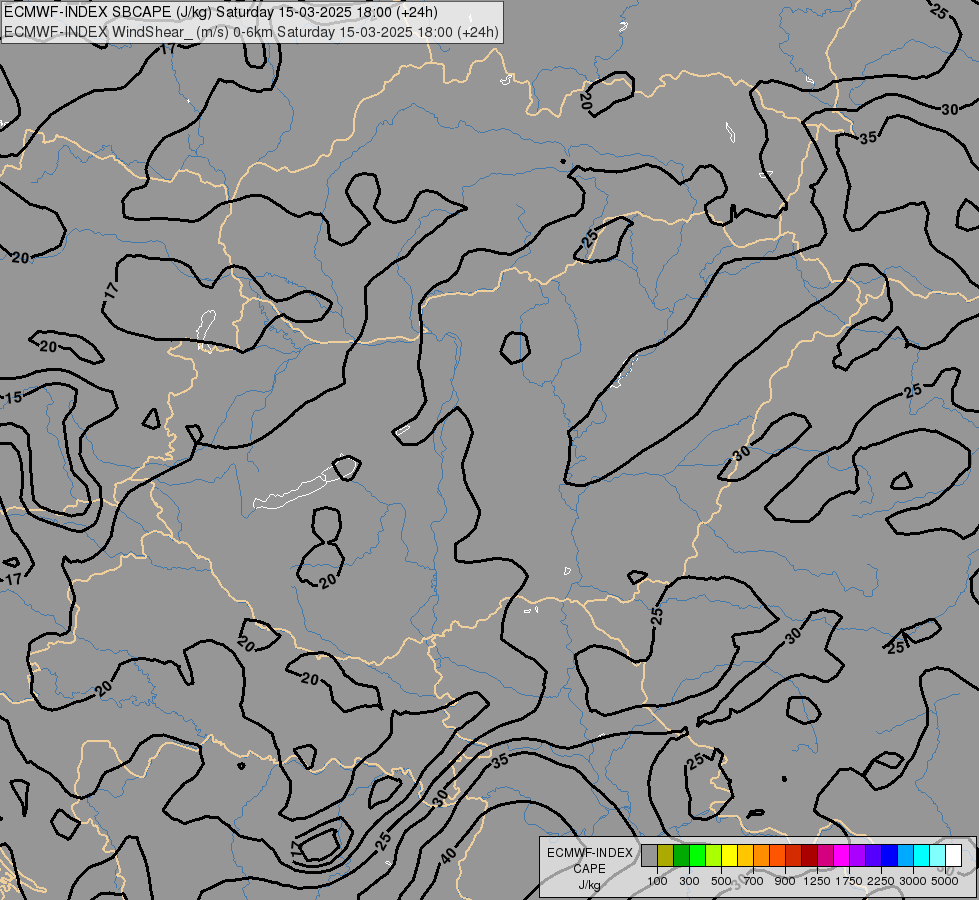979x900 pixels.
Task: Click the legend value 700
Action: 754,881
